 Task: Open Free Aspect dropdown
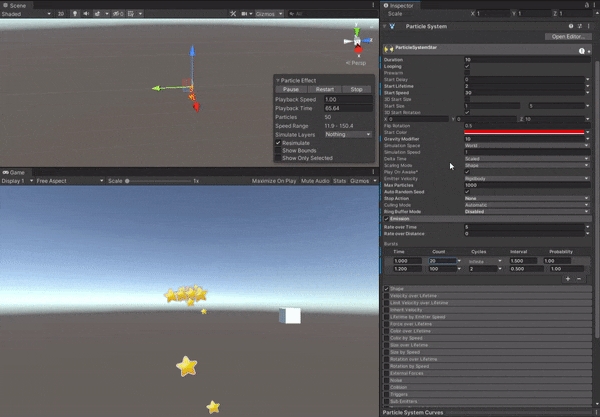point(70,181)
